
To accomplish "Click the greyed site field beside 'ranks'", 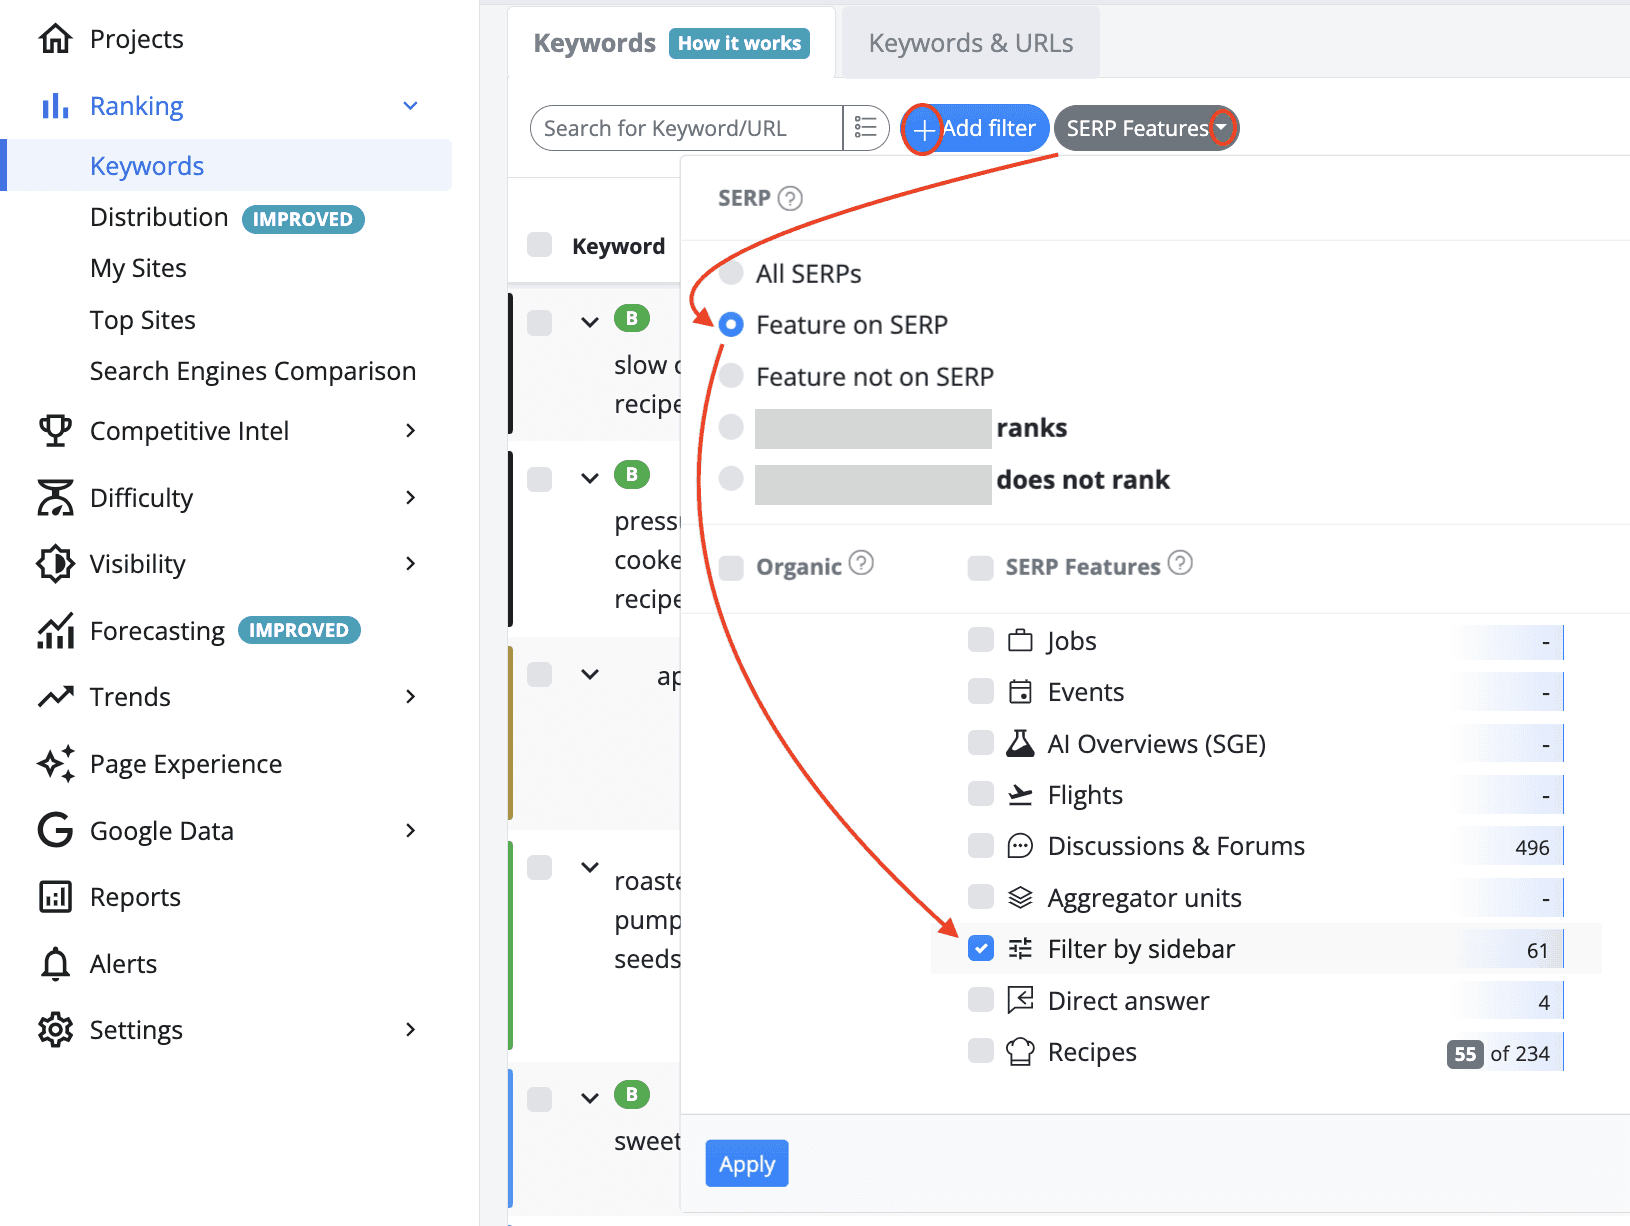I will click(x=873, y=429).
